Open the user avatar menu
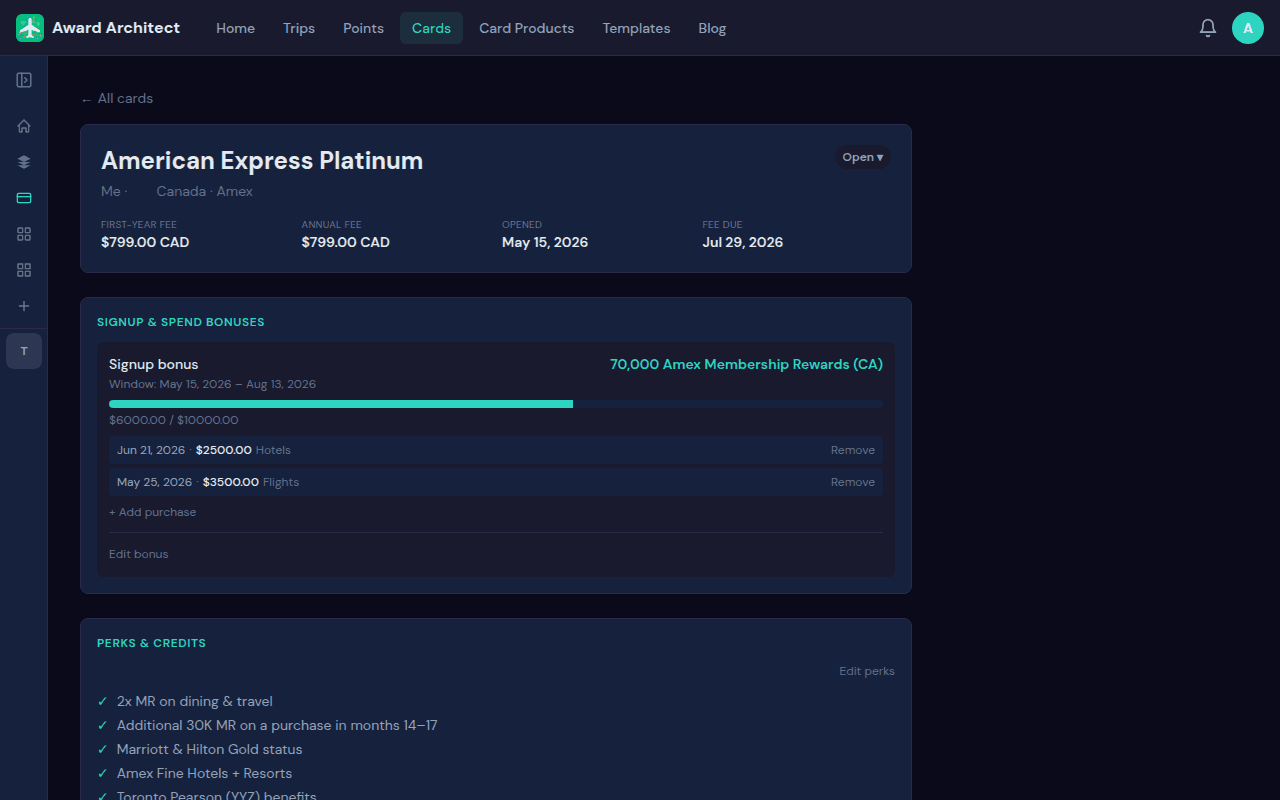Viewport: 1280px width, 800px height. coord(1248,28)
